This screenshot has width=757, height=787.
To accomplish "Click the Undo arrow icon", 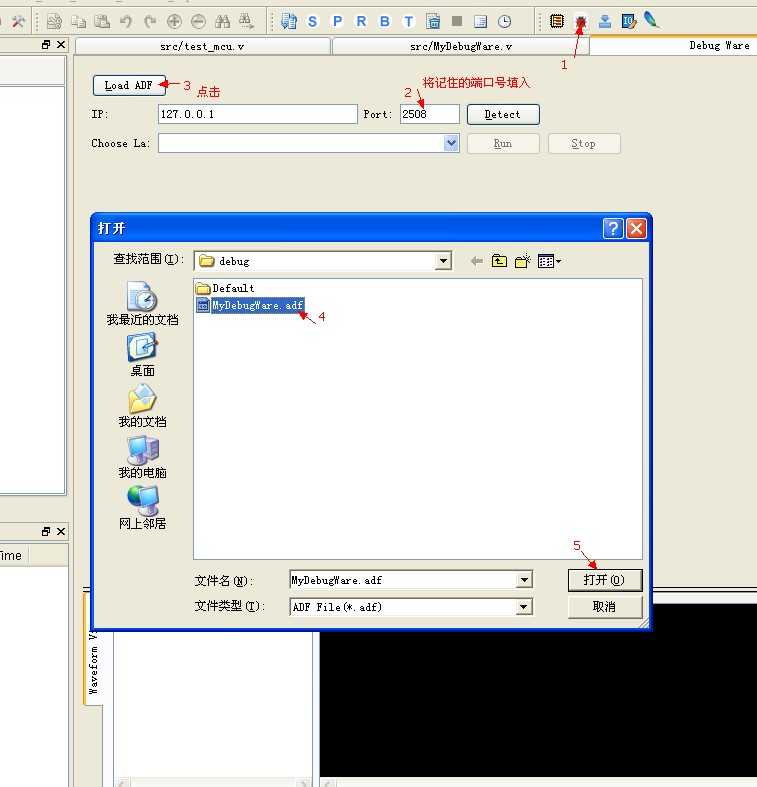I will coord(126,22).
